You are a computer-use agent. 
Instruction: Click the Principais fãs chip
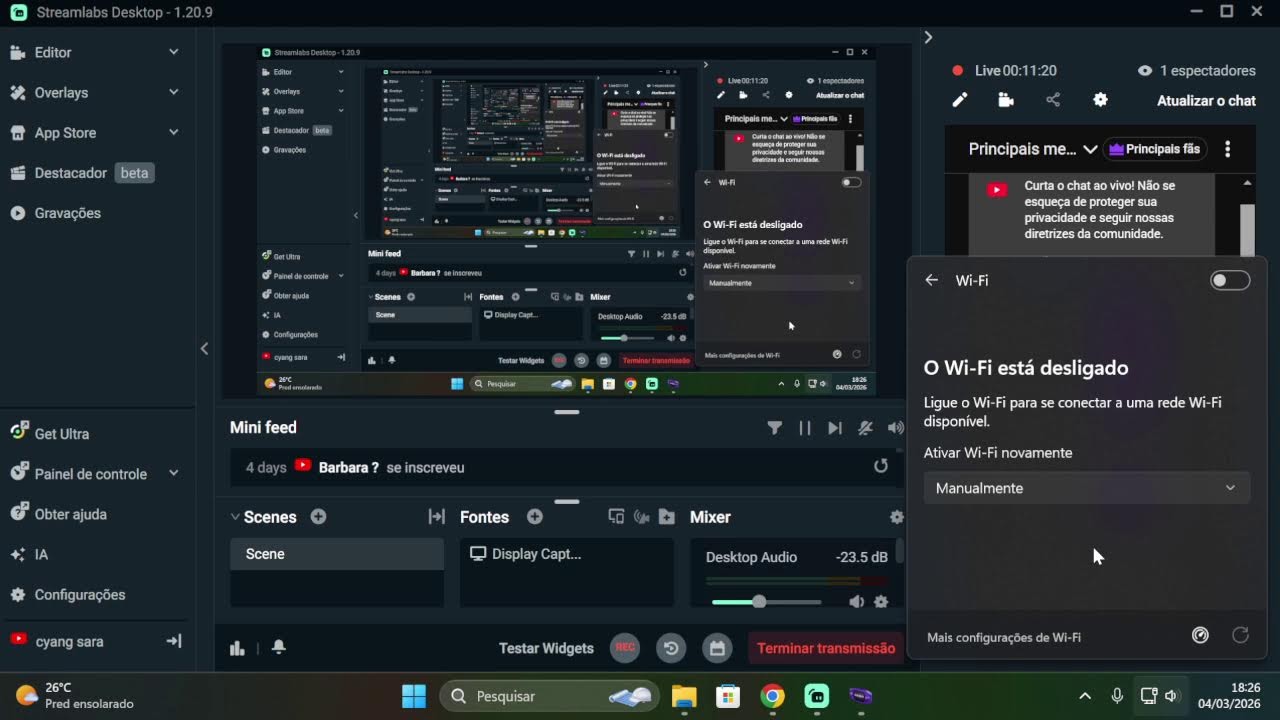click(x=1156, y=149)
